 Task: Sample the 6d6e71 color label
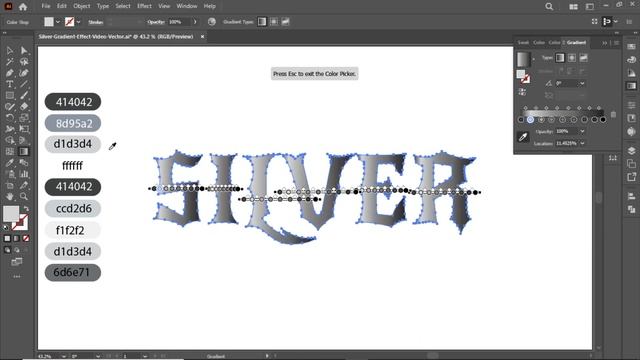(x=73, y=272)
